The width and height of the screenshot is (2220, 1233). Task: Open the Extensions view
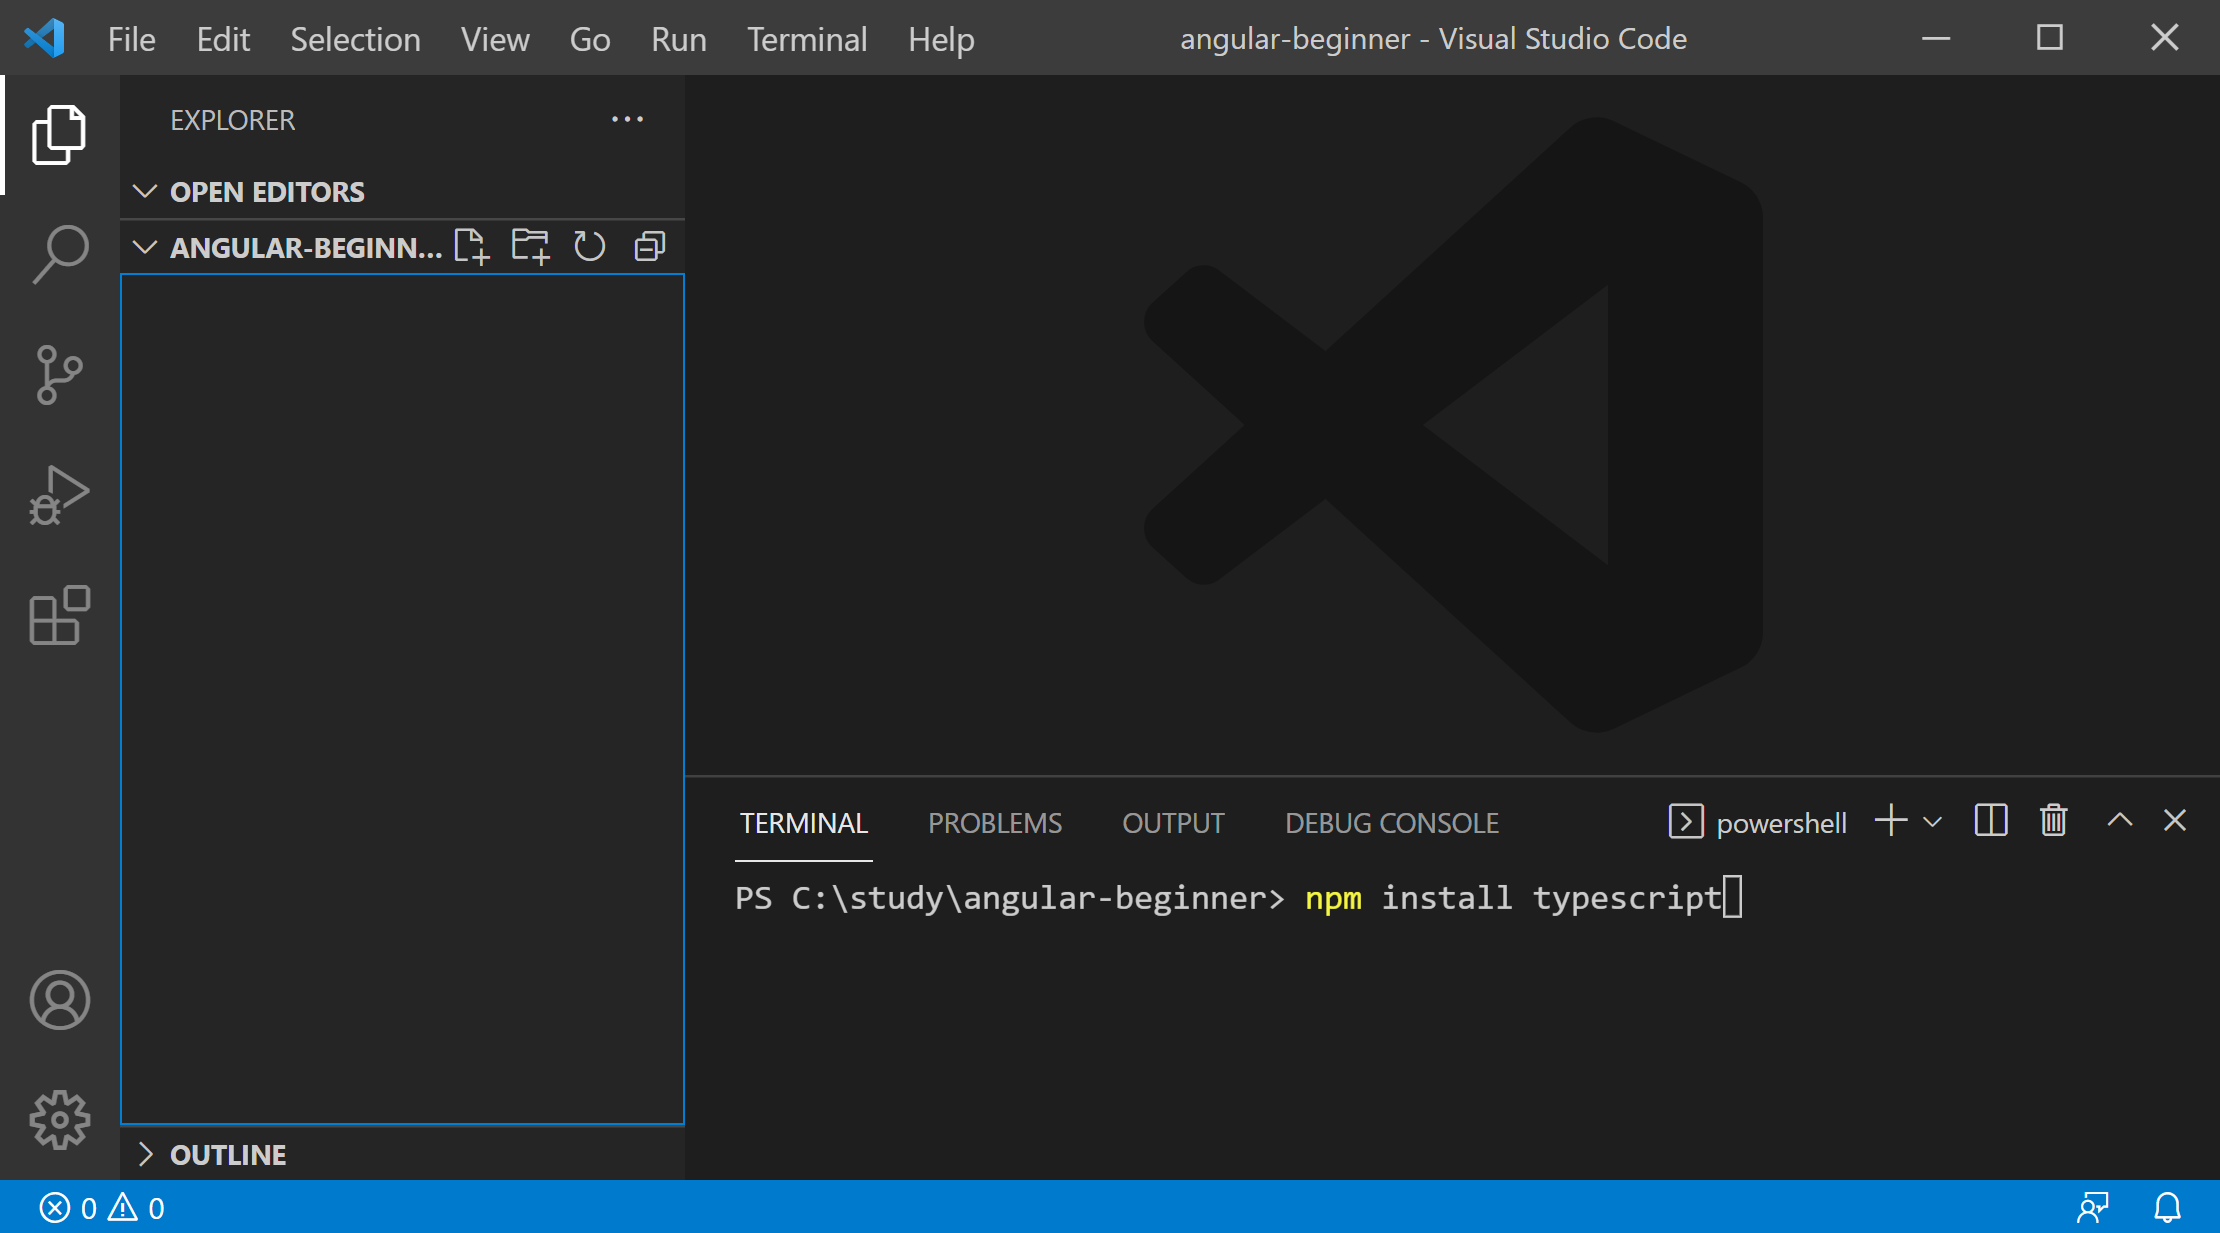point(60,615)
